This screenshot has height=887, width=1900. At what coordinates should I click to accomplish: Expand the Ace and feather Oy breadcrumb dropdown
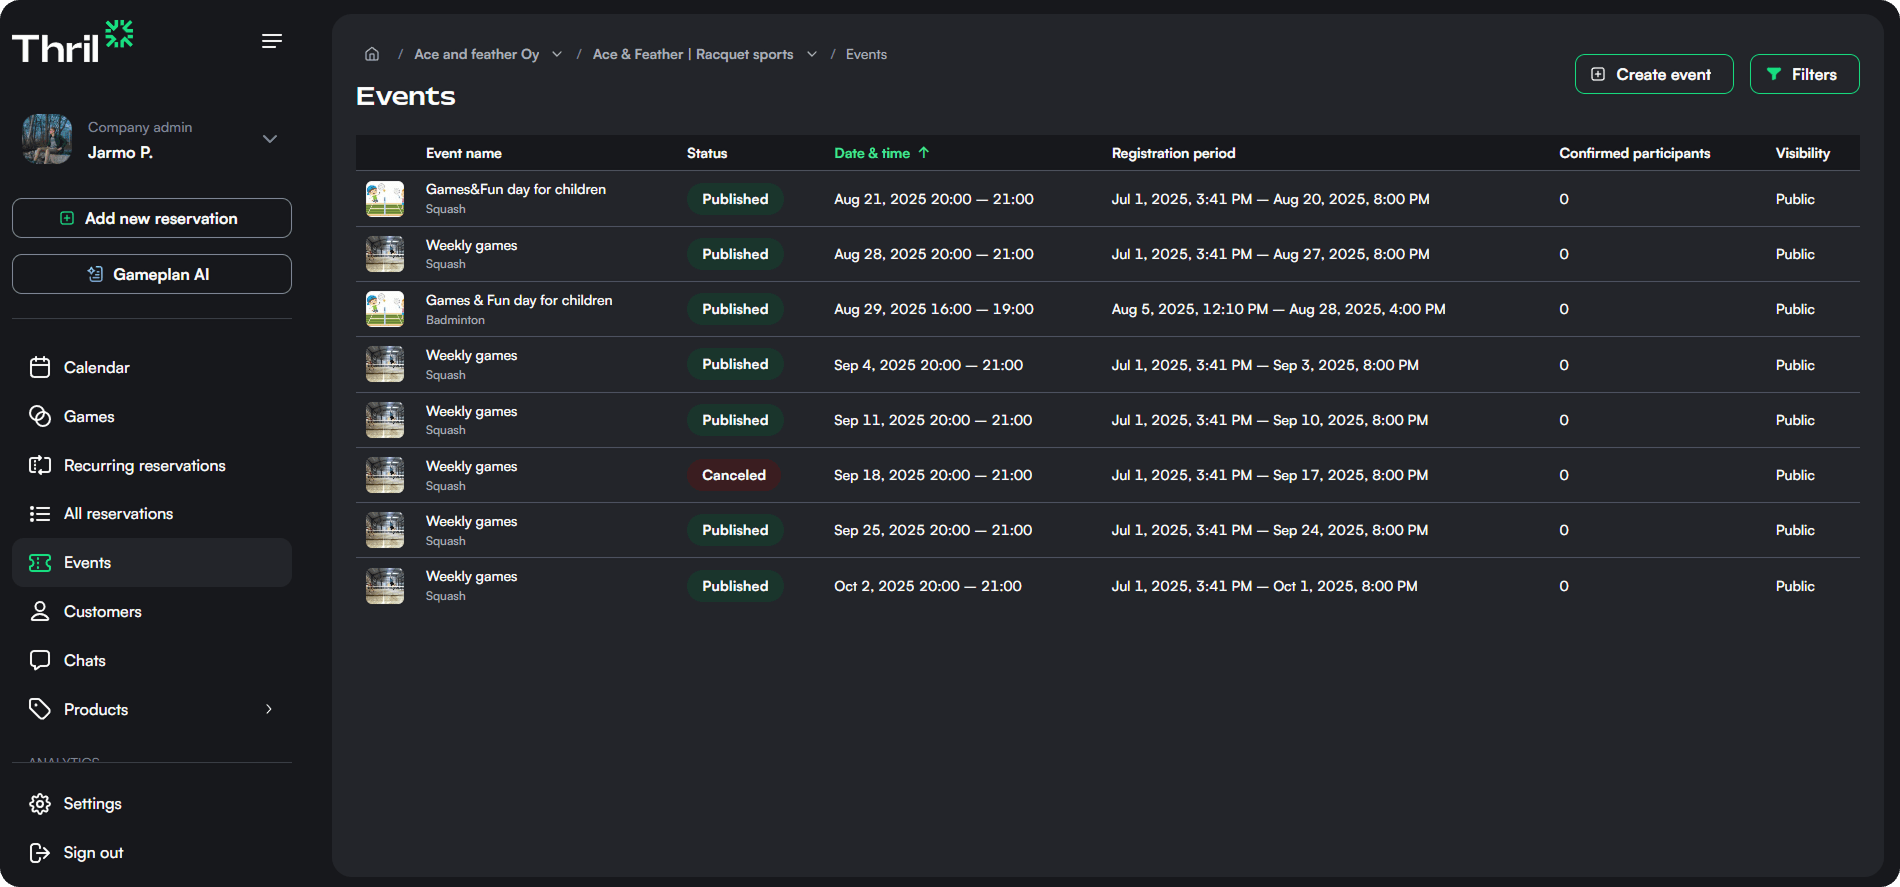(x=557, y=54)
